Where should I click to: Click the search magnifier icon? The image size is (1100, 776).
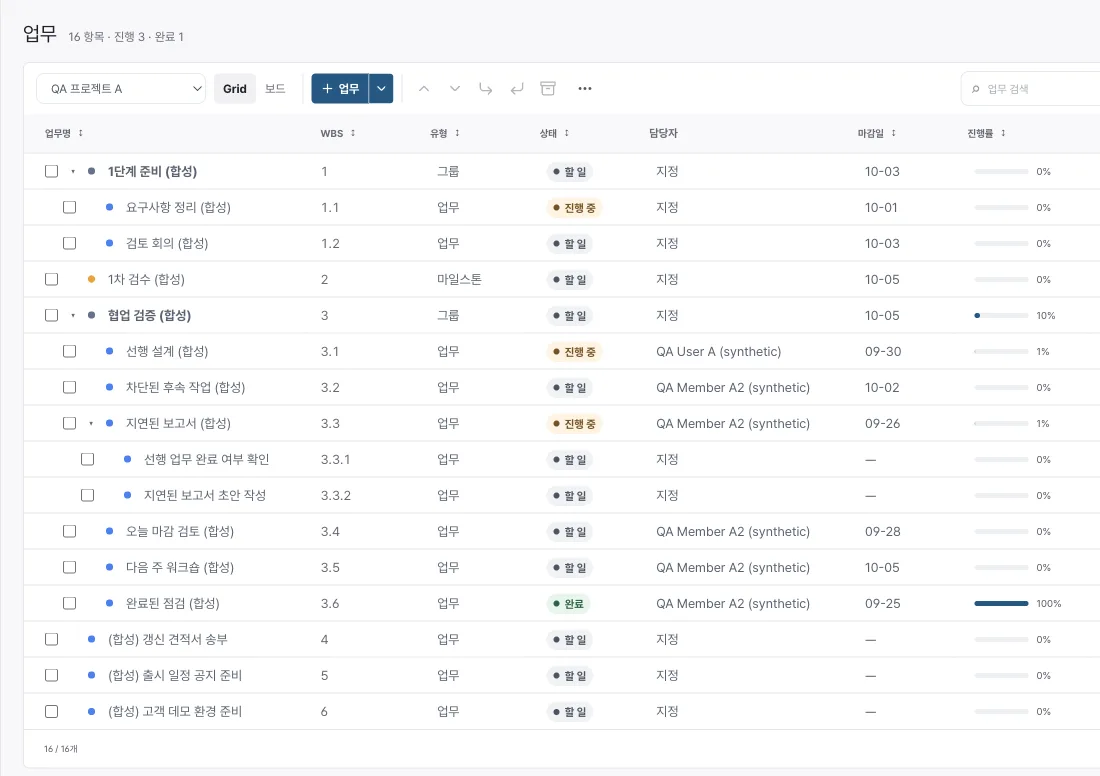975,89
